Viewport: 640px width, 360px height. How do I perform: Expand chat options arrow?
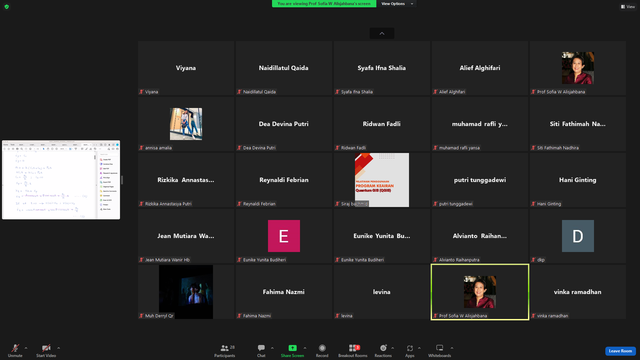tap(272, 348)
